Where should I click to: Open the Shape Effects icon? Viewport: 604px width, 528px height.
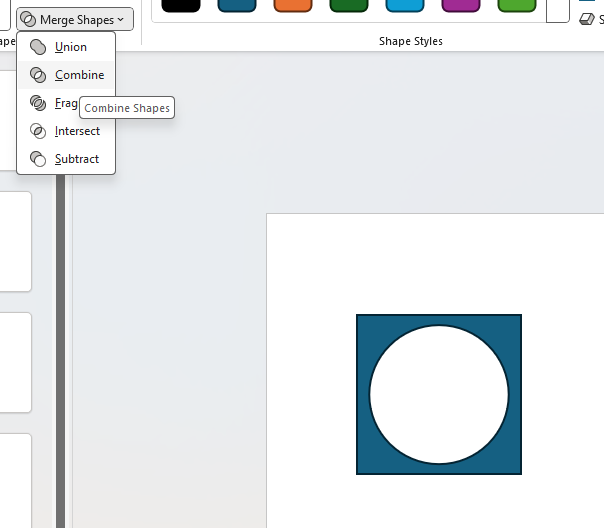(587, 19)
